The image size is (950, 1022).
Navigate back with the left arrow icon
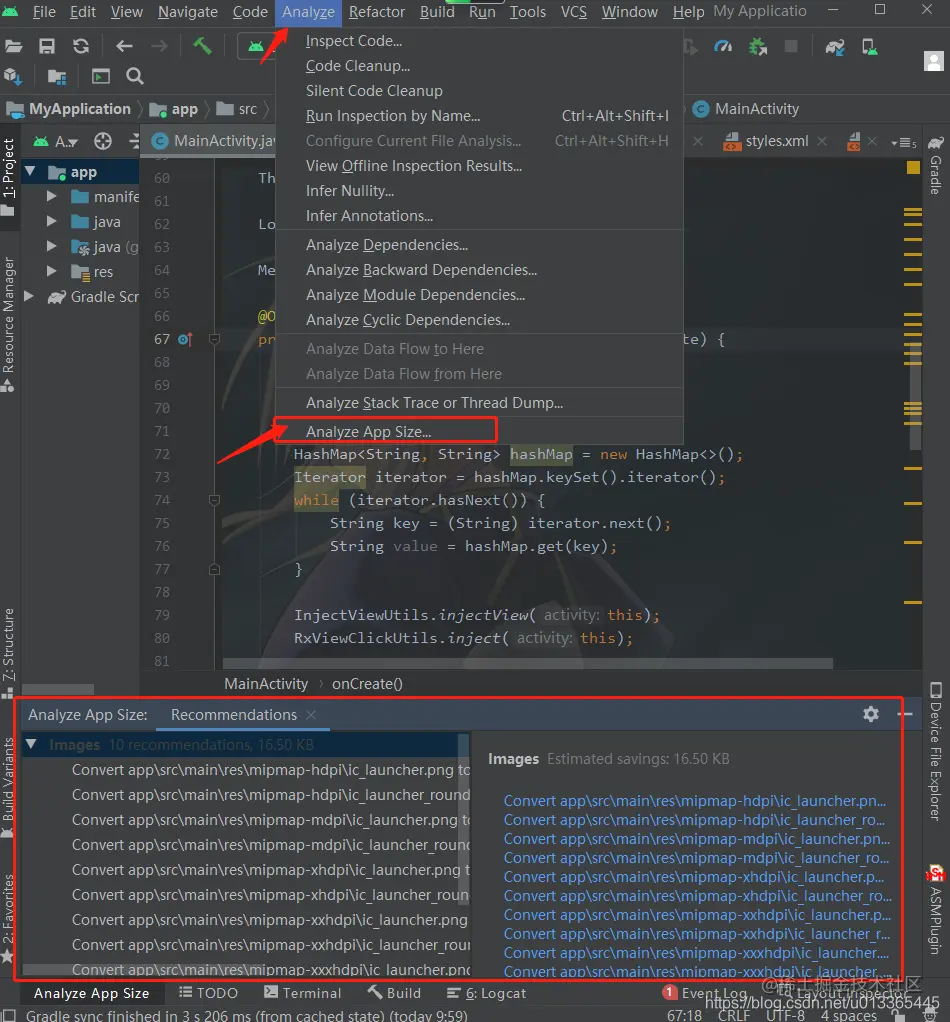[x=124, y=46]
